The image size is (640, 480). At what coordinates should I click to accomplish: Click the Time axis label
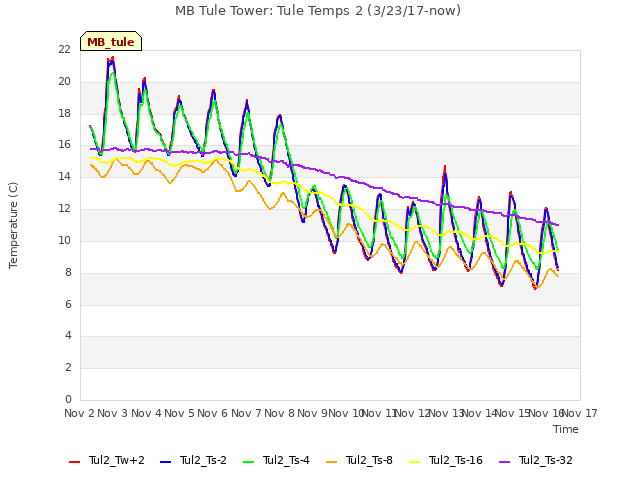(566, 429)
